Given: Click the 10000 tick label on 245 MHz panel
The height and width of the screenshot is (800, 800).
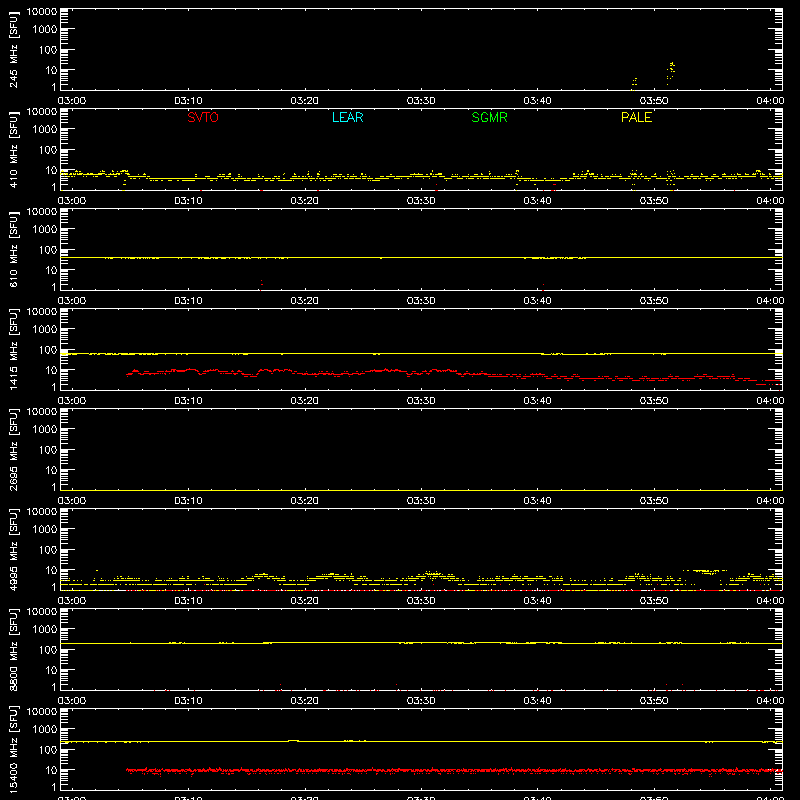Looking at the screenshot, I should pos(42,12).
